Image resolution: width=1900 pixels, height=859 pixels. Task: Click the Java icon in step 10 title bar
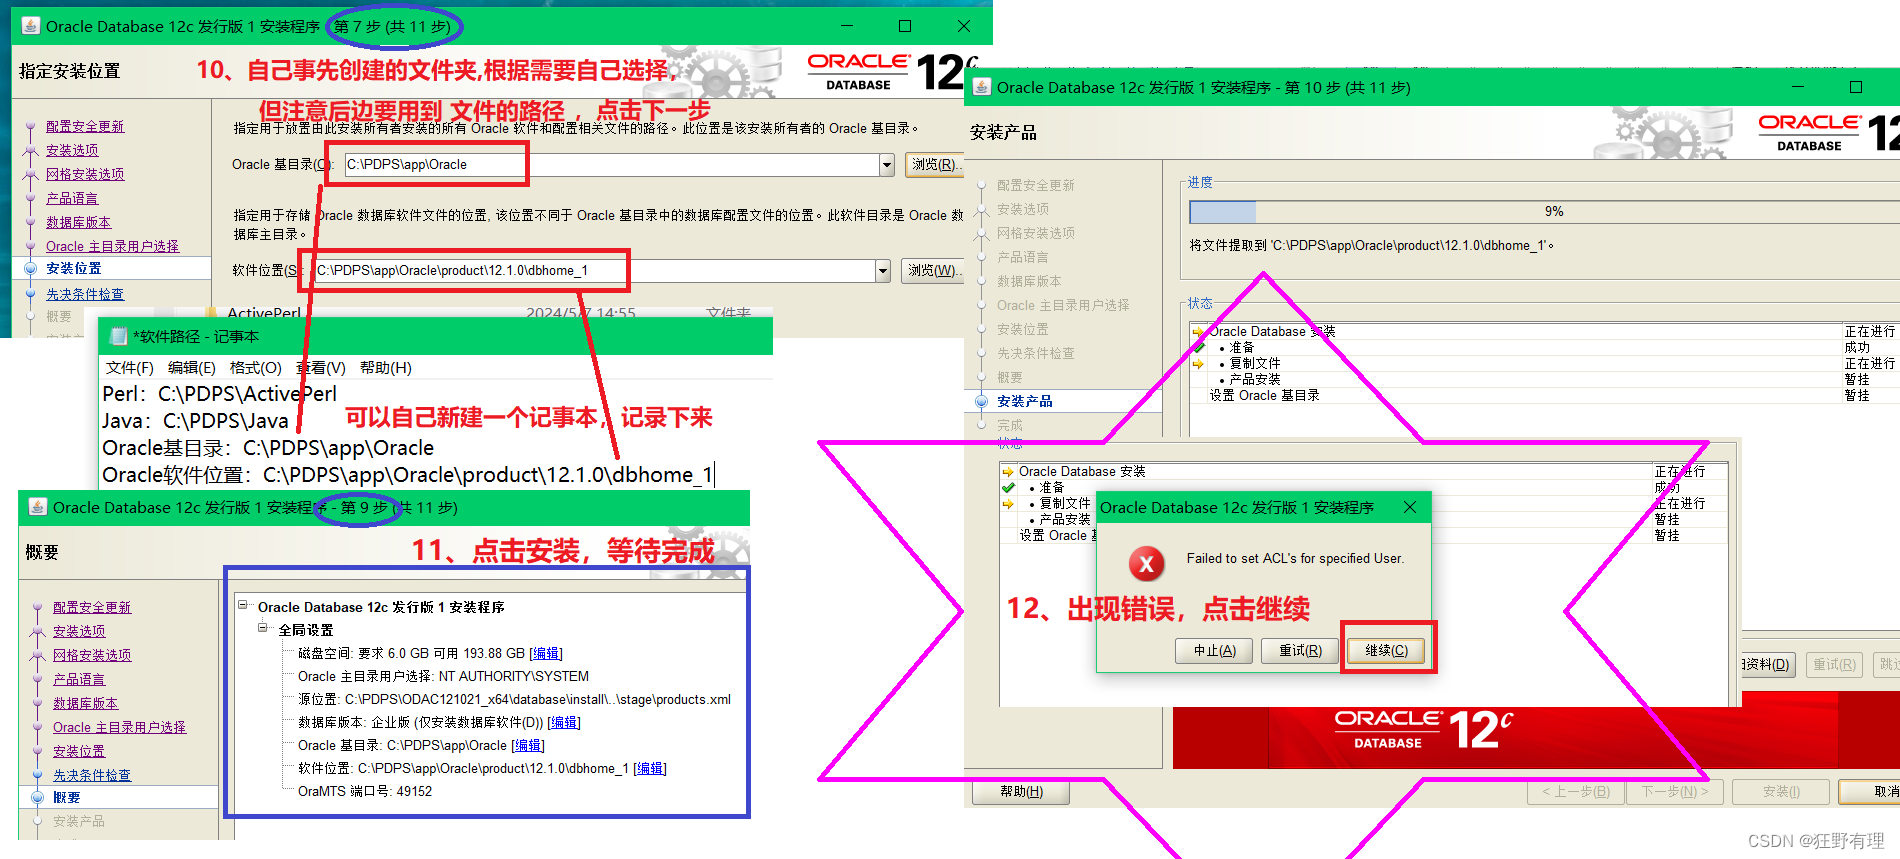click(x=981, y=87)
